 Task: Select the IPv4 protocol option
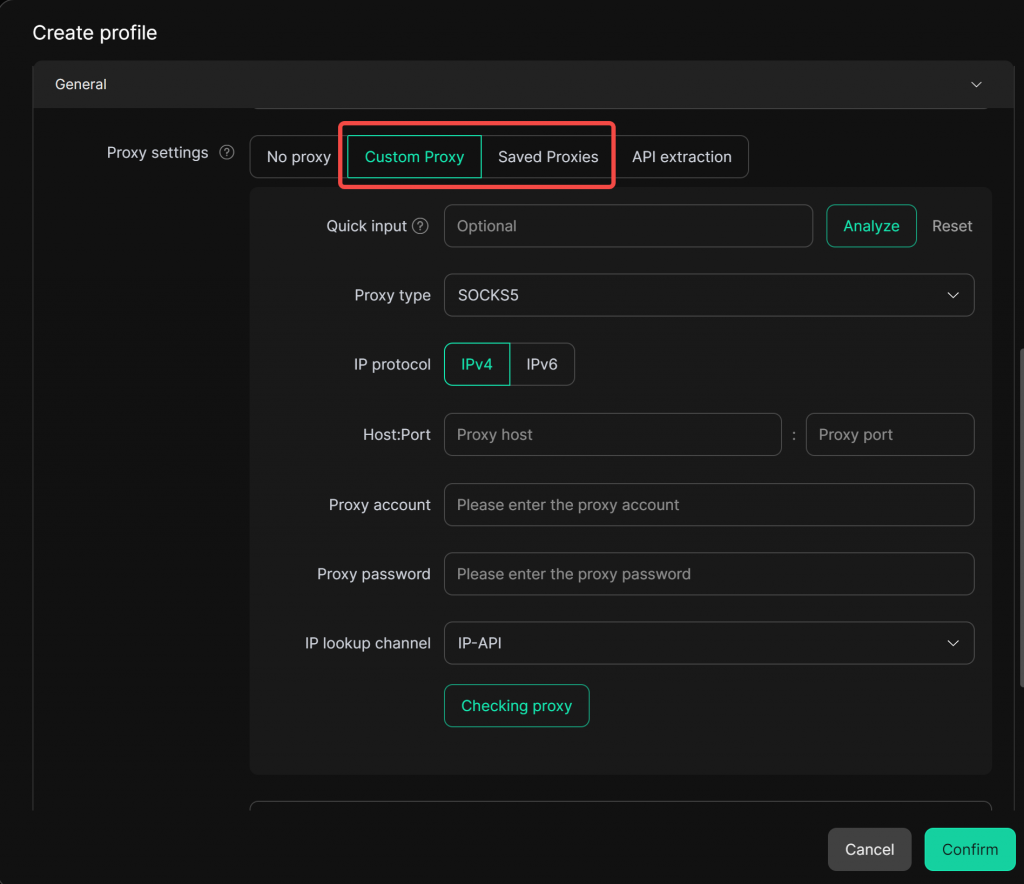[477, 365]
